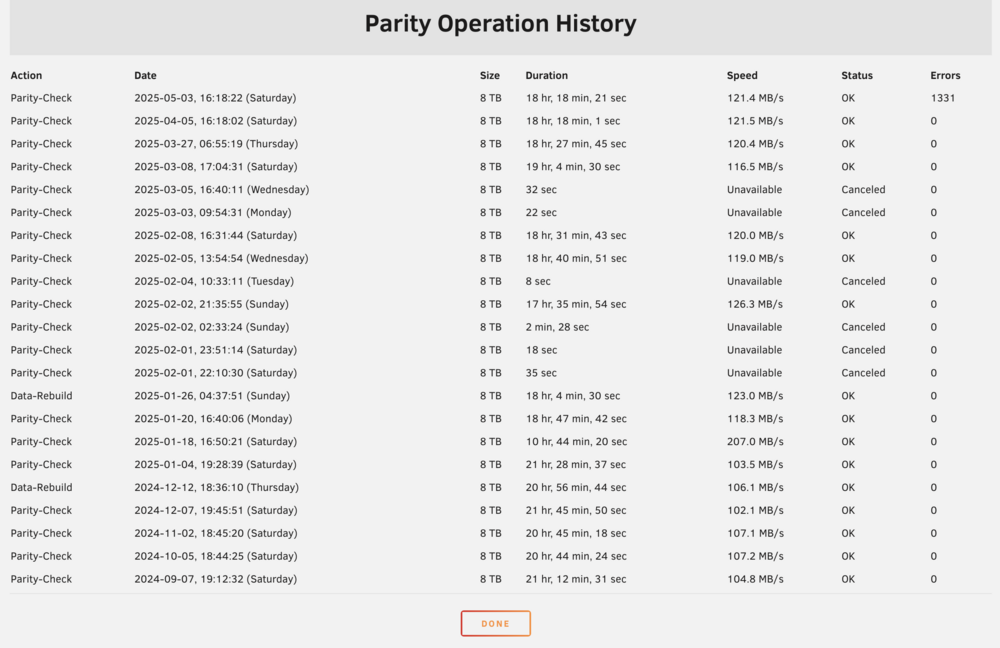The height and width of the screenshot is (648, 1000).
Task: Click 8 TB size for 2024-09-07 check
Action: click(490, 580)
